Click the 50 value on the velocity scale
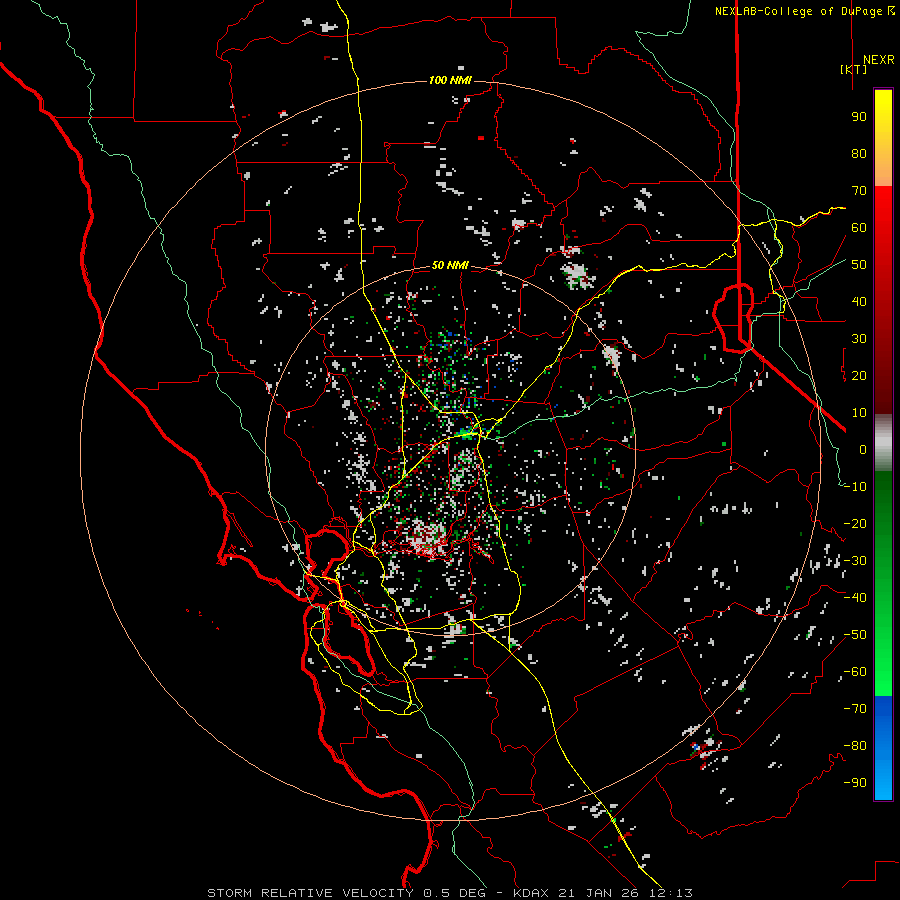This screenshot has width=900, height=900. click(x=859, y=265)
